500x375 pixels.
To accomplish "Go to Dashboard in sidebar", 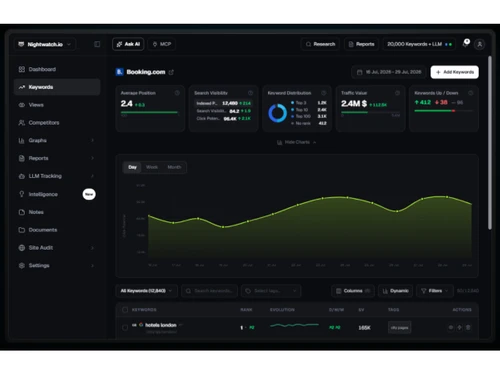I will click(57, 69).
